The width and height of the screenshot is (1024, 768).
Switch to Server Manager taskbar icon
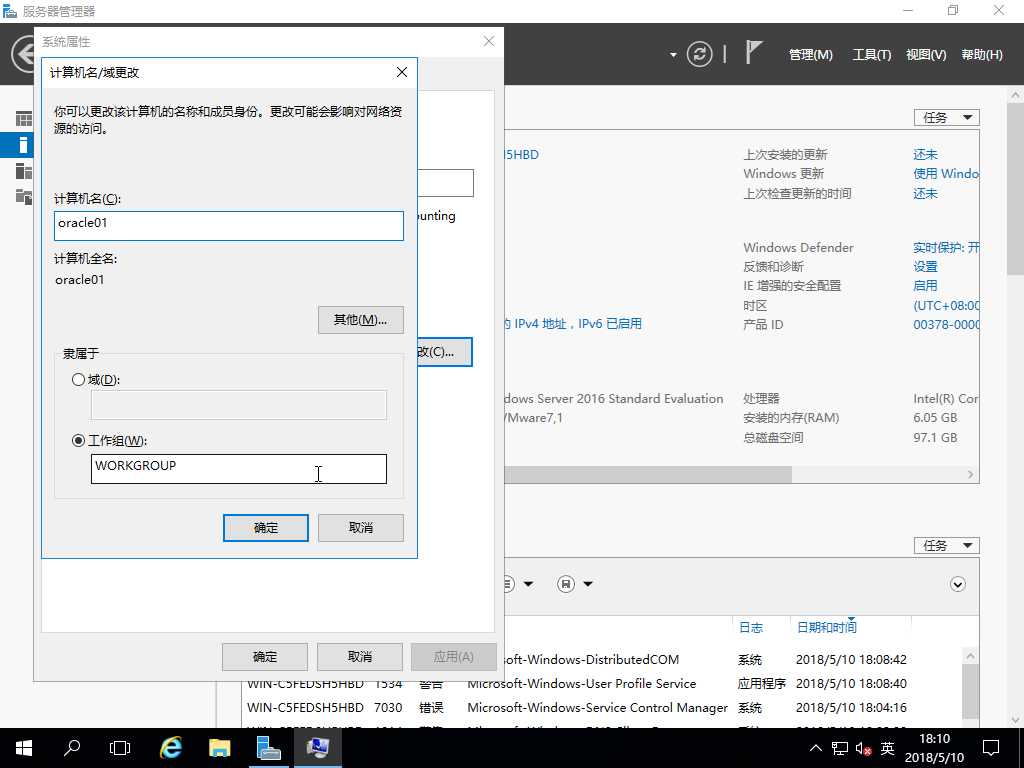tap(268, 748)
